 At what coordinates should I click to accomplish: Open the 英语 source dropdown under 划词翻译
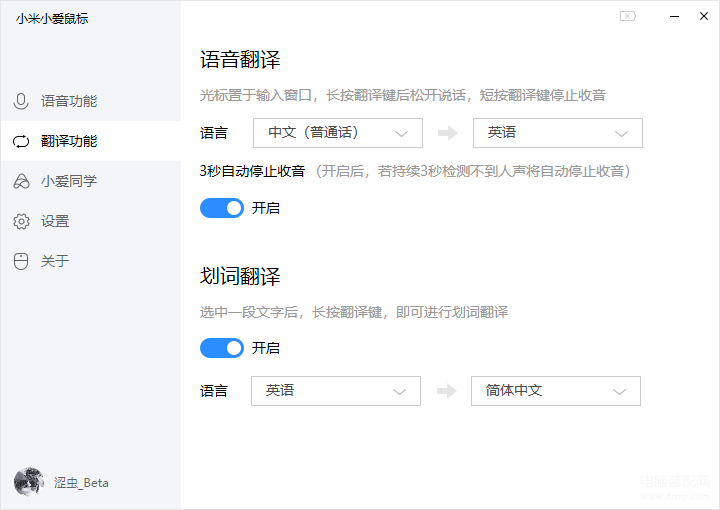[336, 391]
